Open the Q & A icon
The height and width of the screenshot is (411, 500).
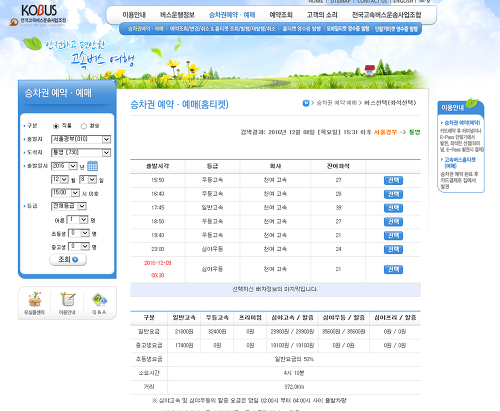[x=99, y=303]
